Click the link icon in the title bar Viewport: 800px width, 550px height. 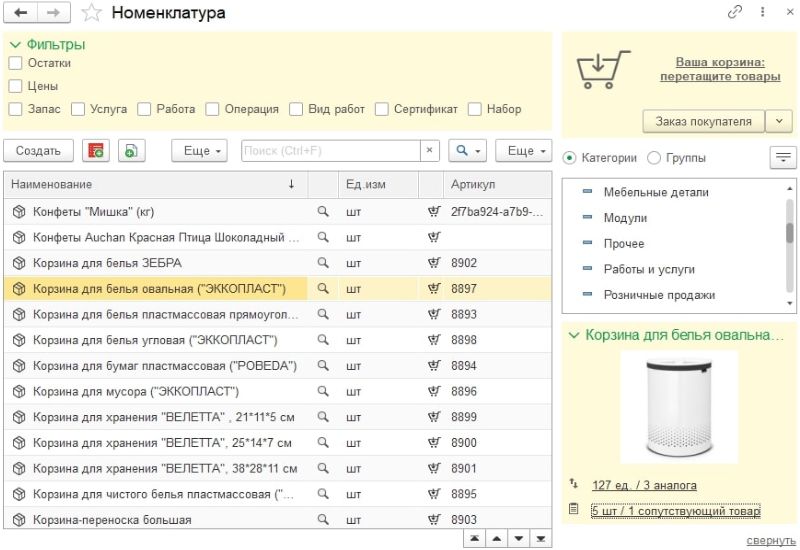pyautogui.click(x=734, y=12)
